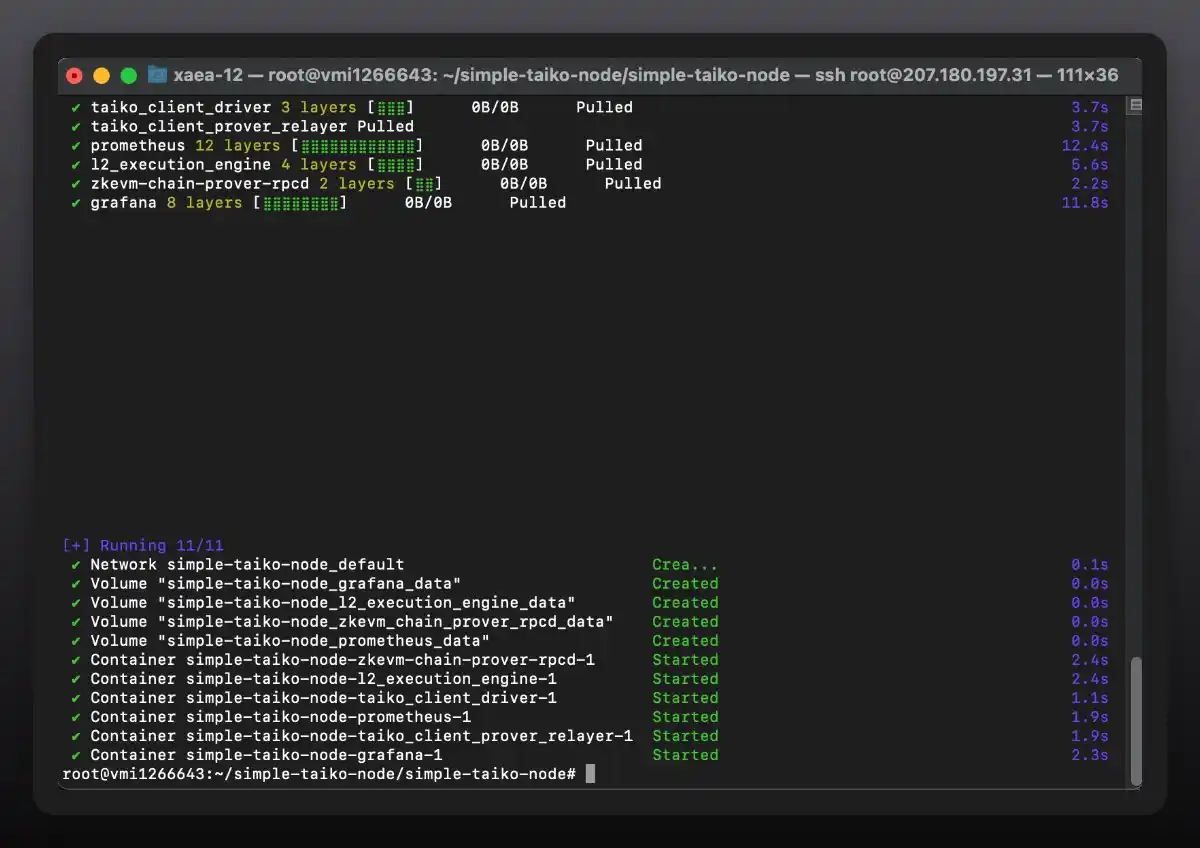
Task: Click the folder proxy icon in title bar
Action: pos(157,75)
